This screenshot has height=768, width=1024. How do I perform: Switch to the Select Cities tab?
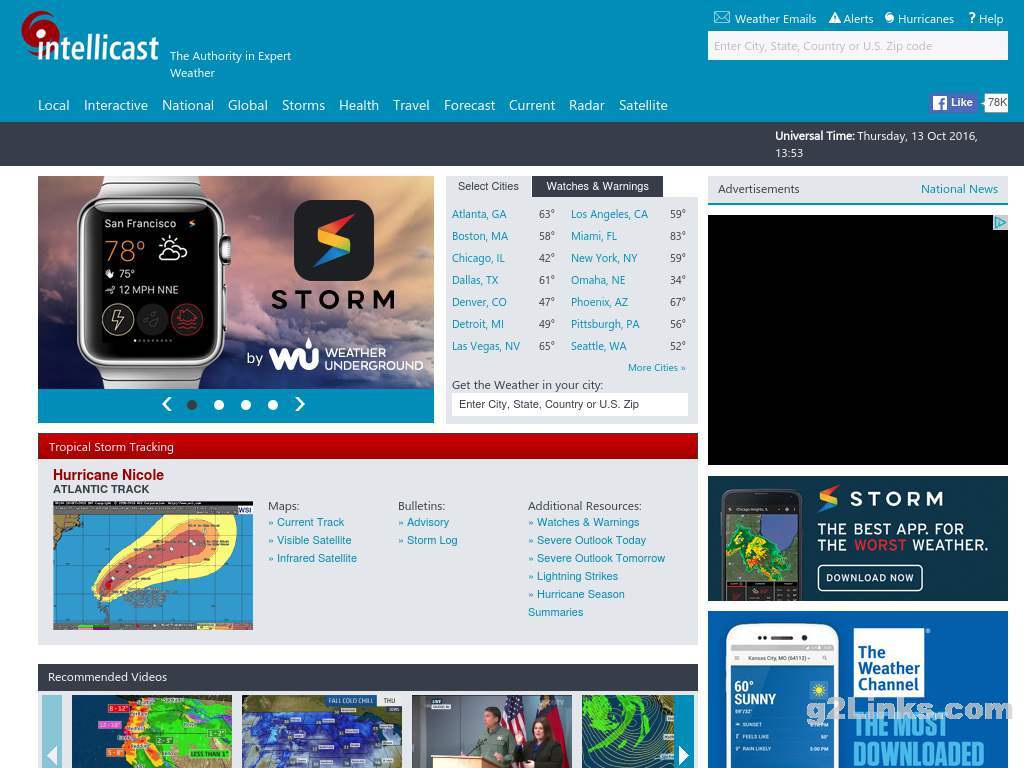[x=488, y=187]
